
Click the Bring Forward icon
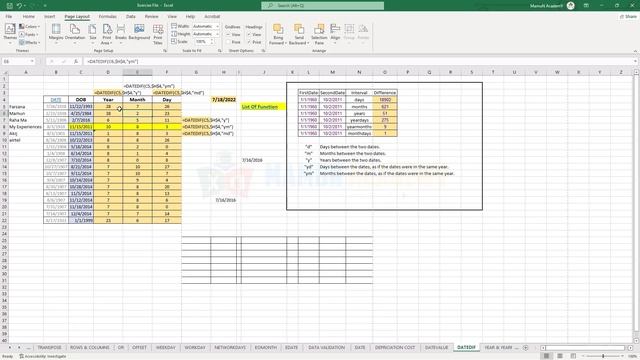point(278,29)
